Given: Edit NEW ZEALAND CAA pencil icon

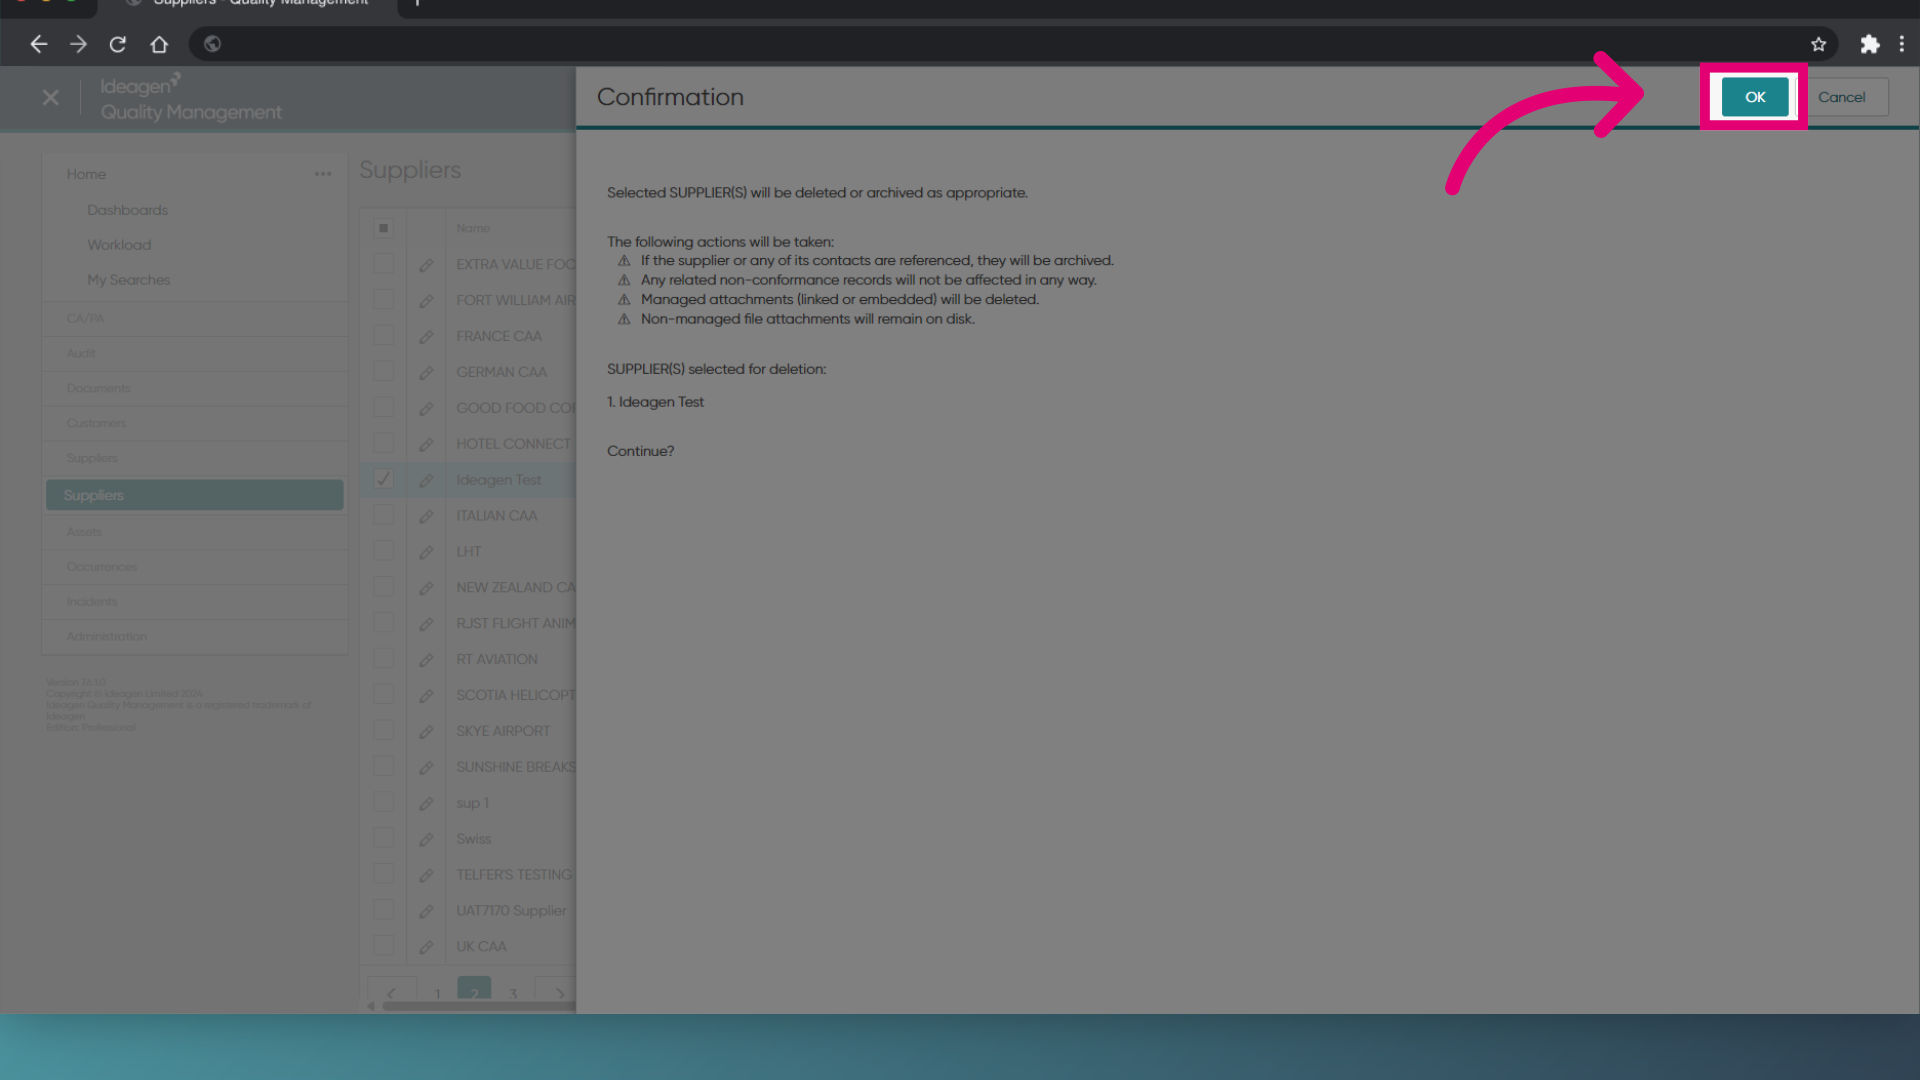Looking at the screenshot, I should (x=426, y=588).
